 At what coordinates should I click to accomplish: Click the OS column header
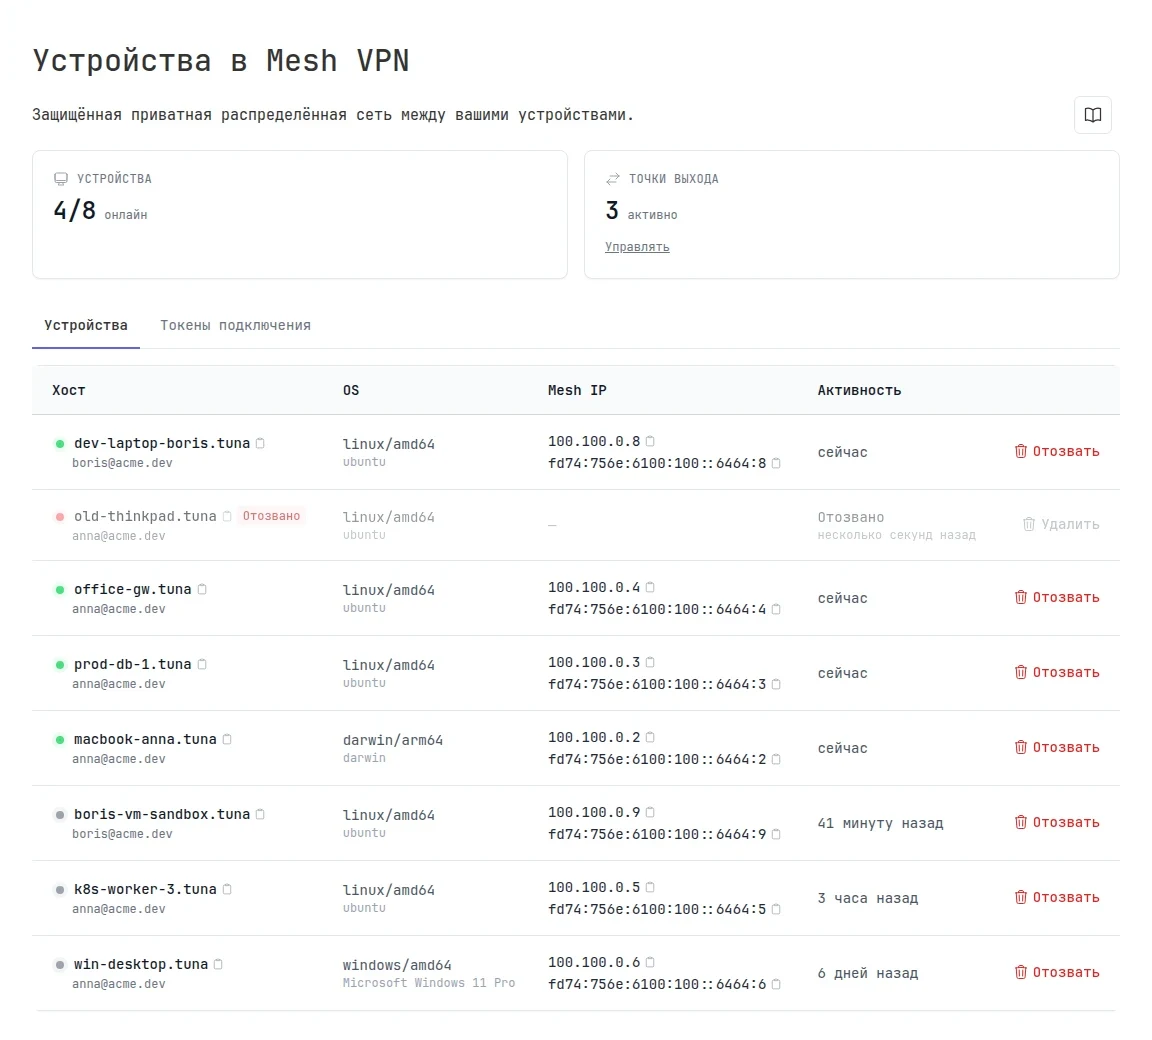tap(351, 390)
